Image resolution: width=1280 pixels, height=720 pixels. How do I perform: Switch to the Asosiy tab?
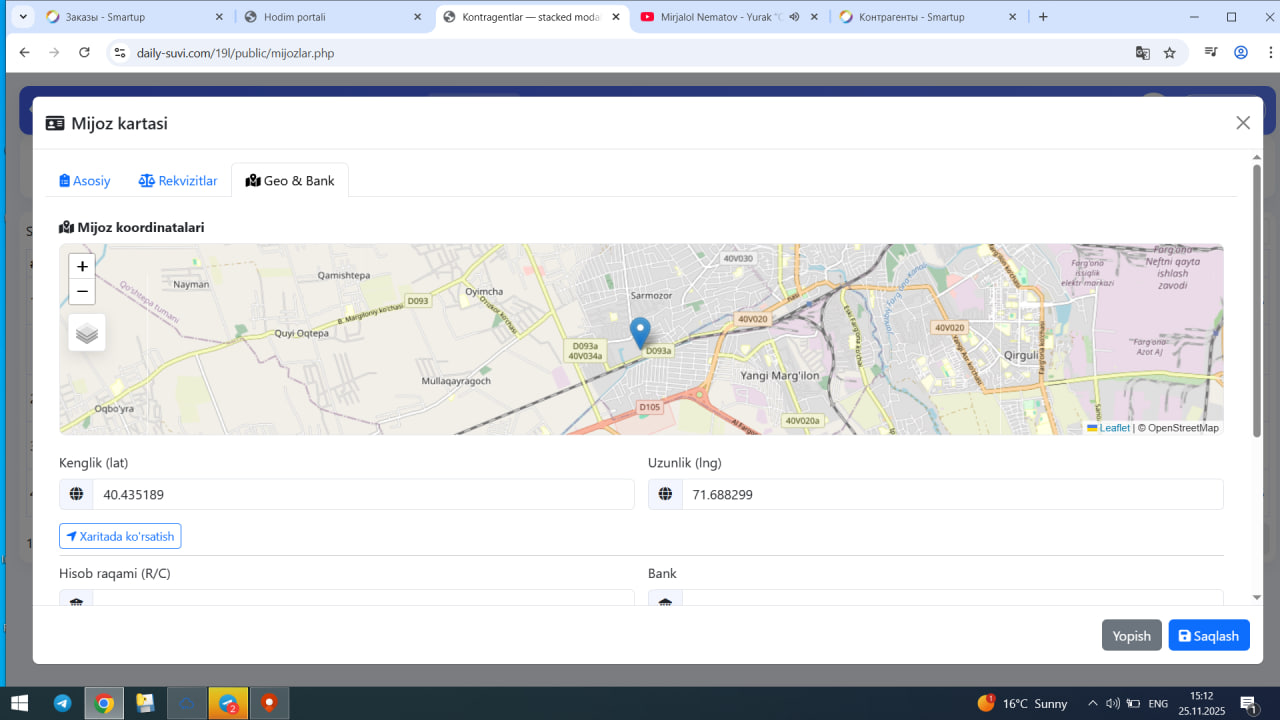[85, 181]
